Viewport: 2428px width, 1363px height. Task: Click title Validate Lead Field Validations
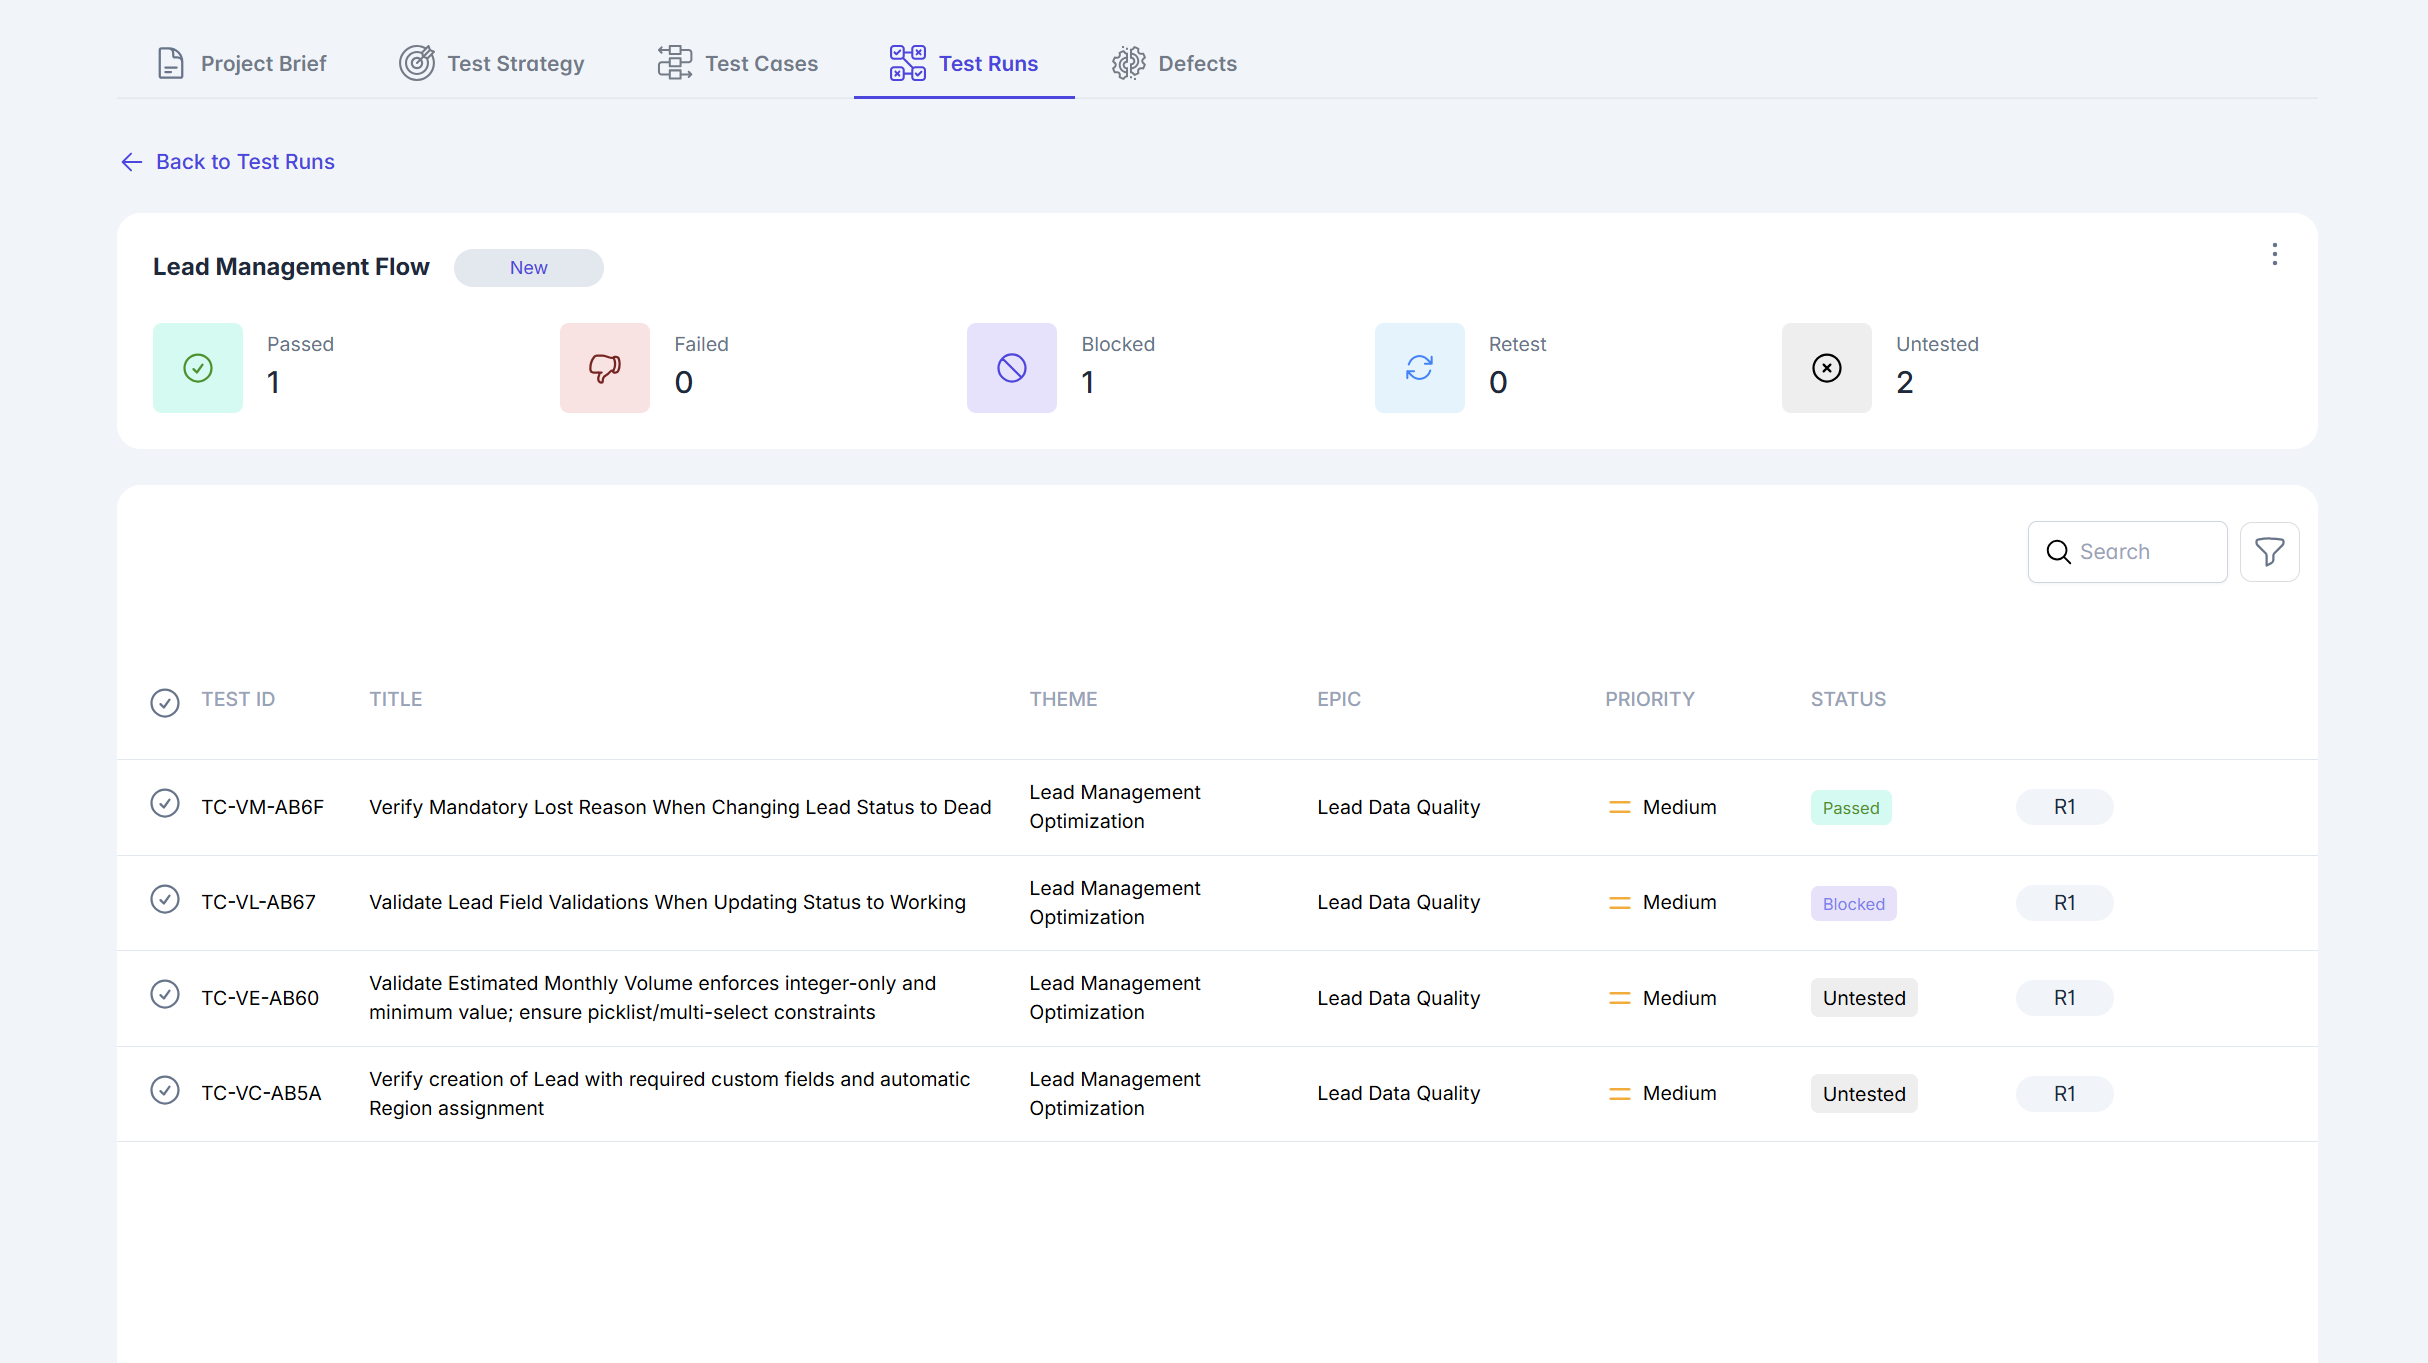667,902
